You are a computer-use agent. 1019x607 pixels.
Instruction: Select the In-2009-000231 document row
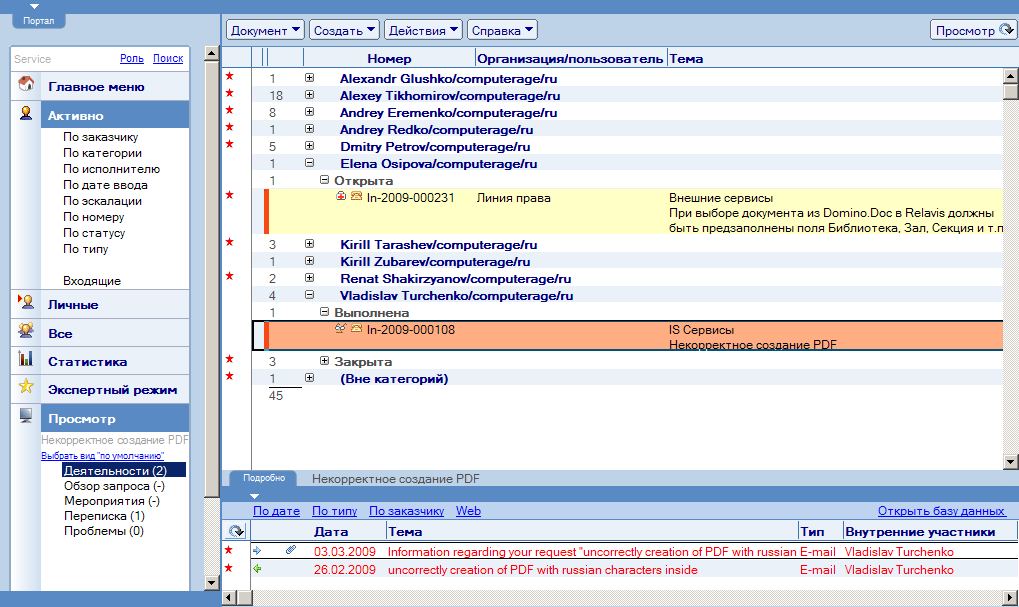click(x=410, y=198)
